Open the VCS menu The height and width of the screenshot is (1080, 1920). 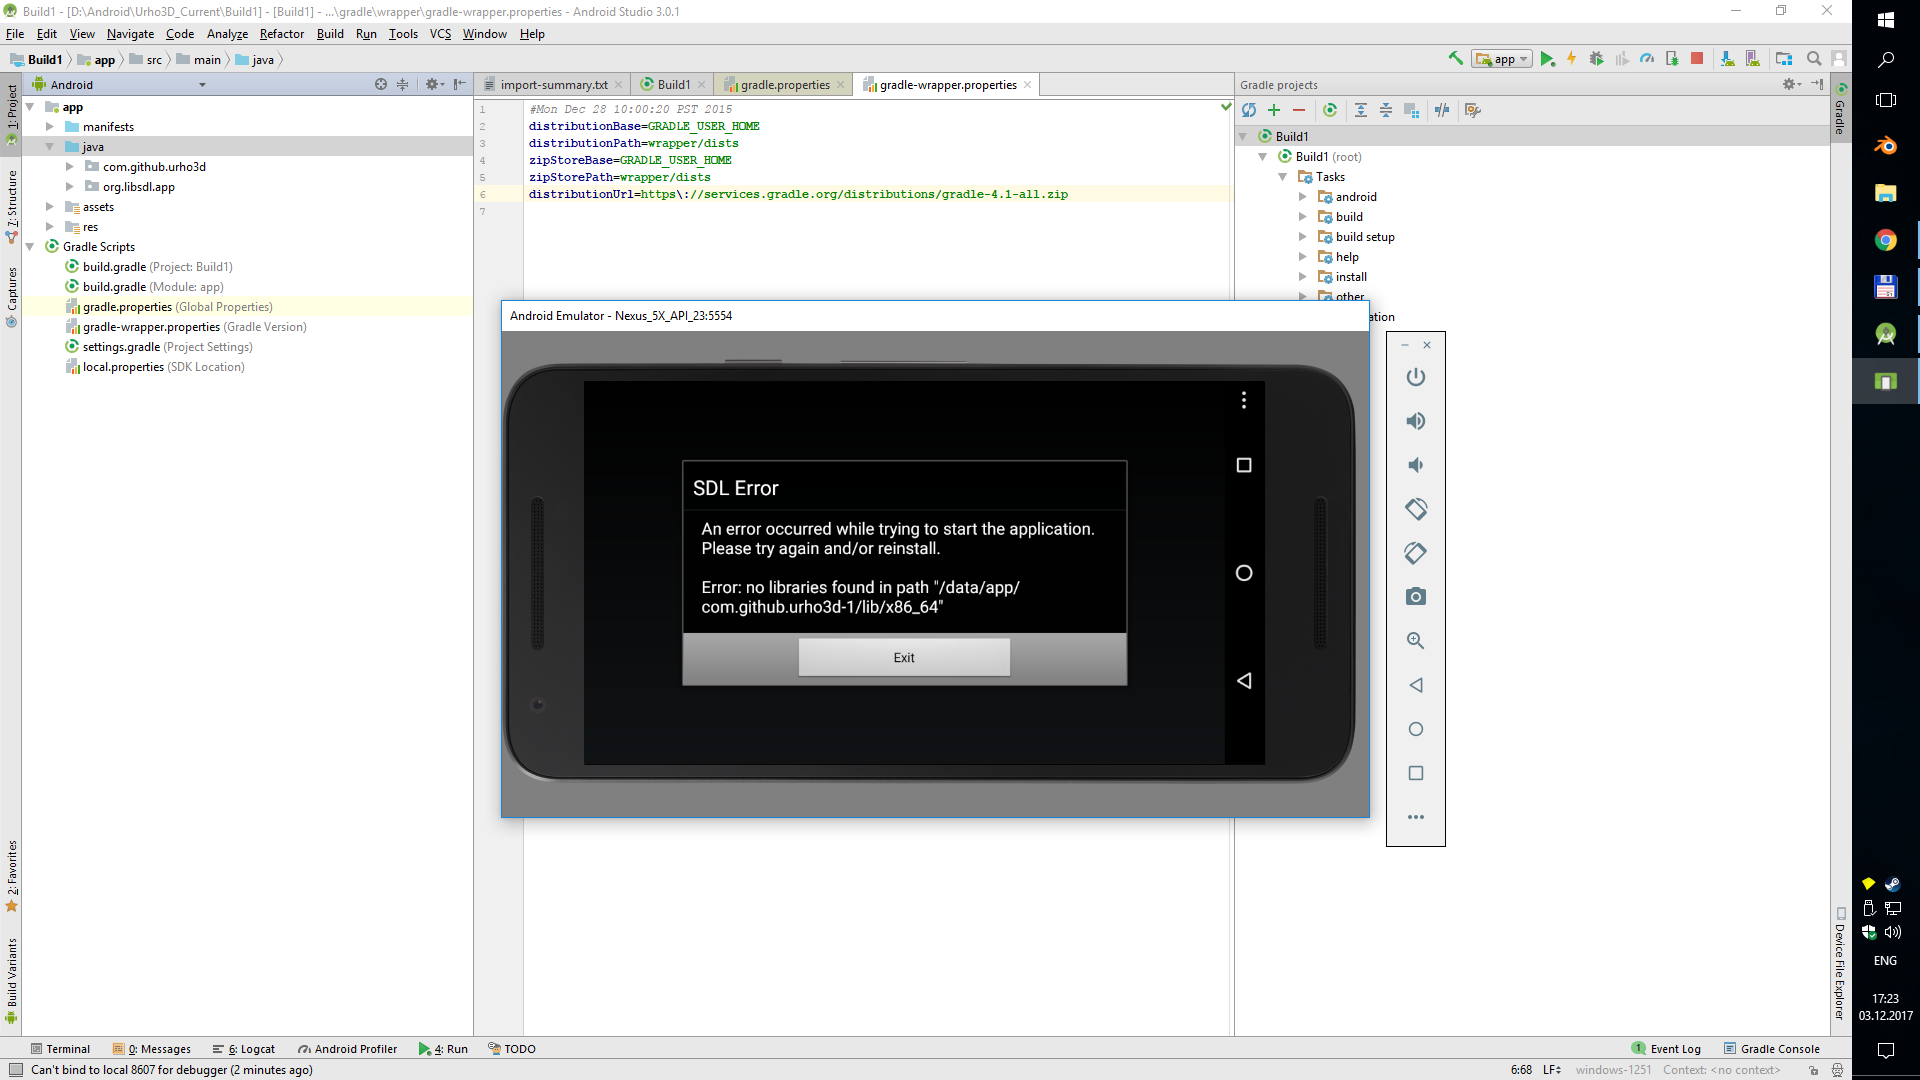click(x=440, y=34)
